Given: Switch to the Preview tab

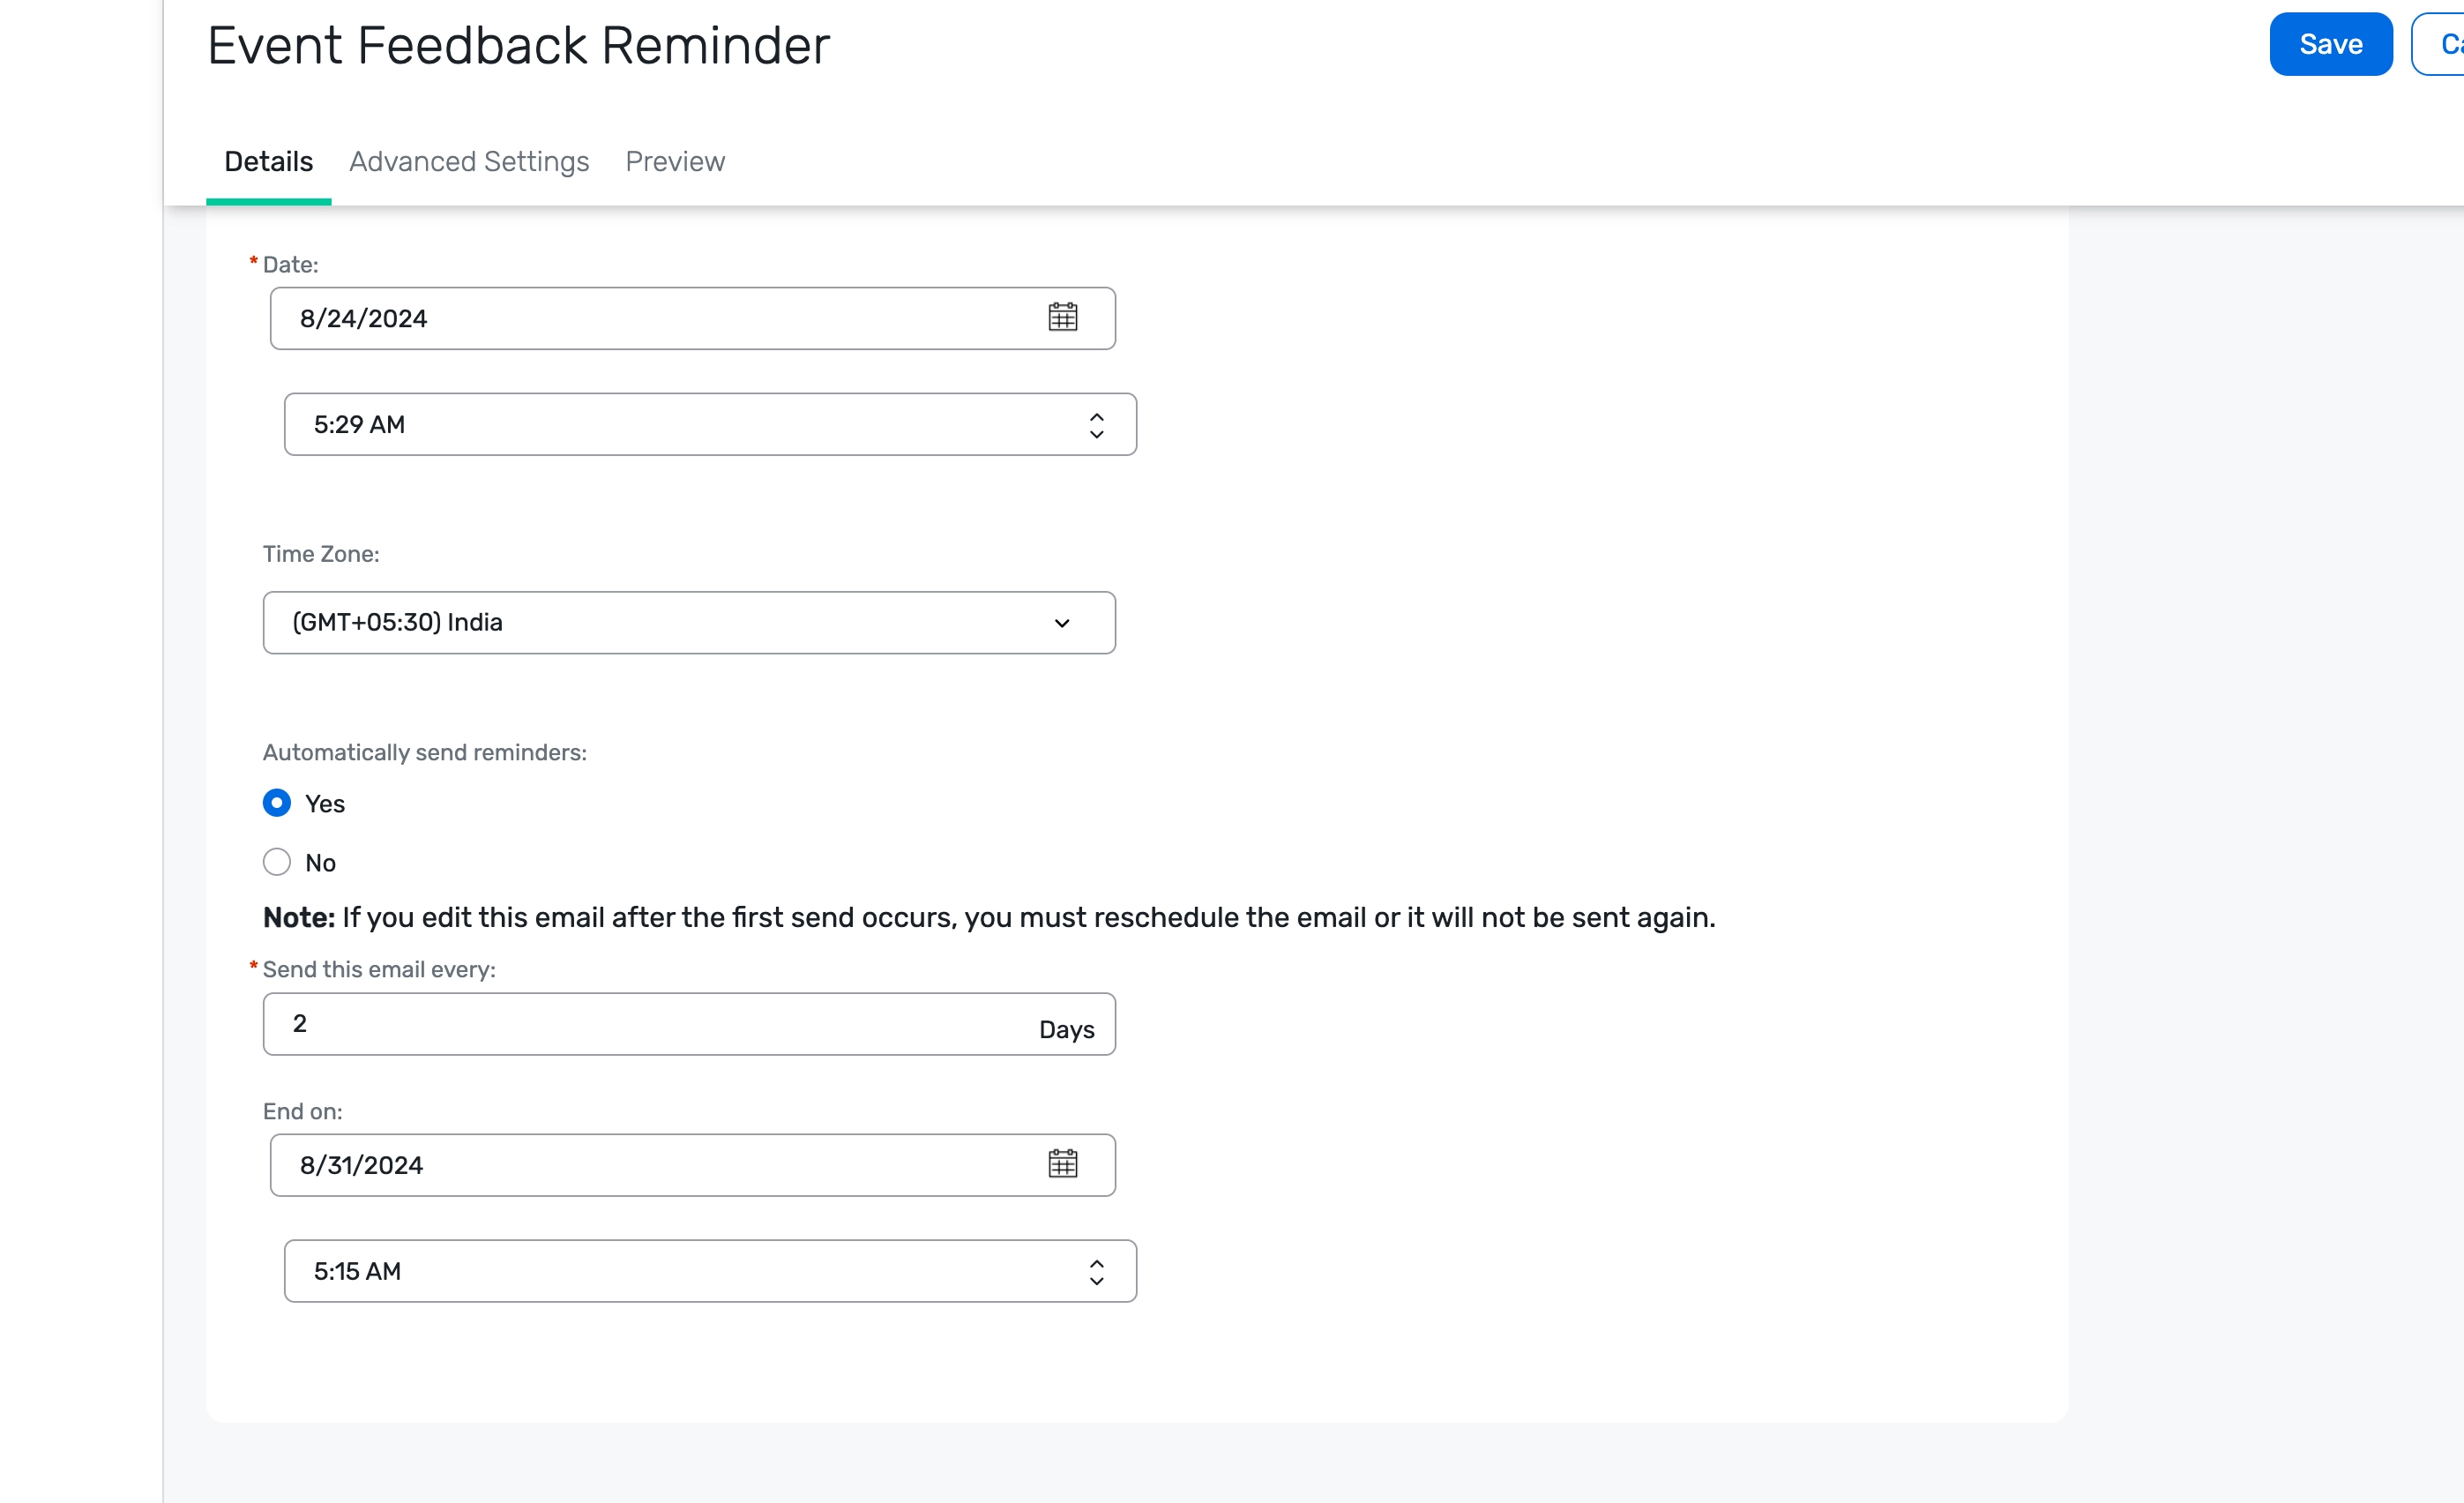Looking at the screenshot, I should click(x=675, y=161).
